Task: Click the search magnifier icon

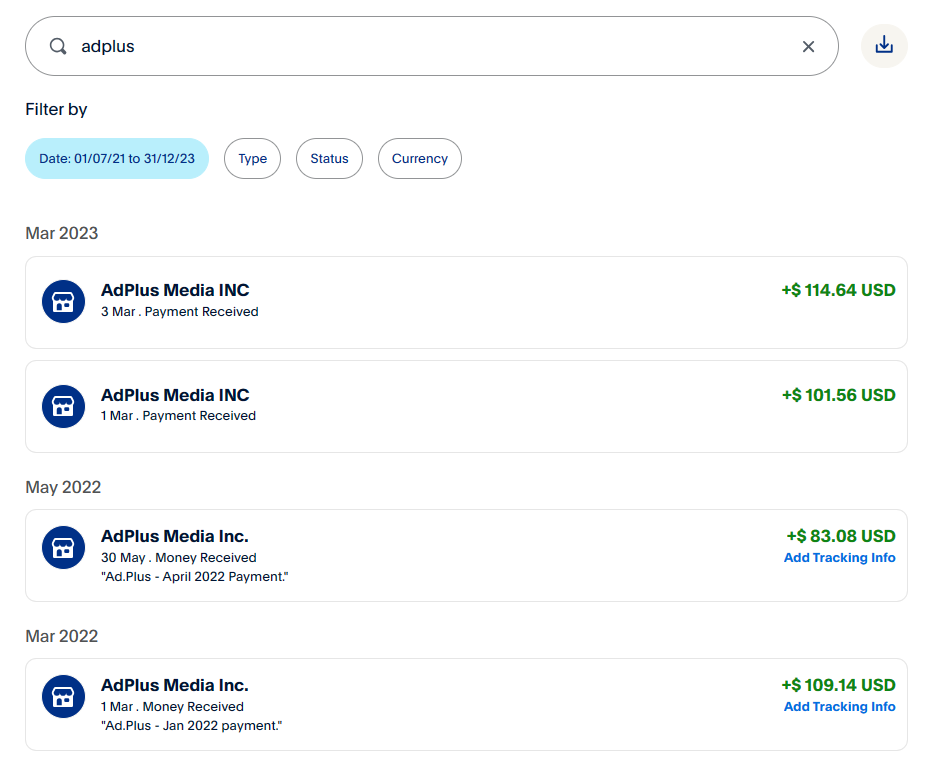Action: point(58,46)
